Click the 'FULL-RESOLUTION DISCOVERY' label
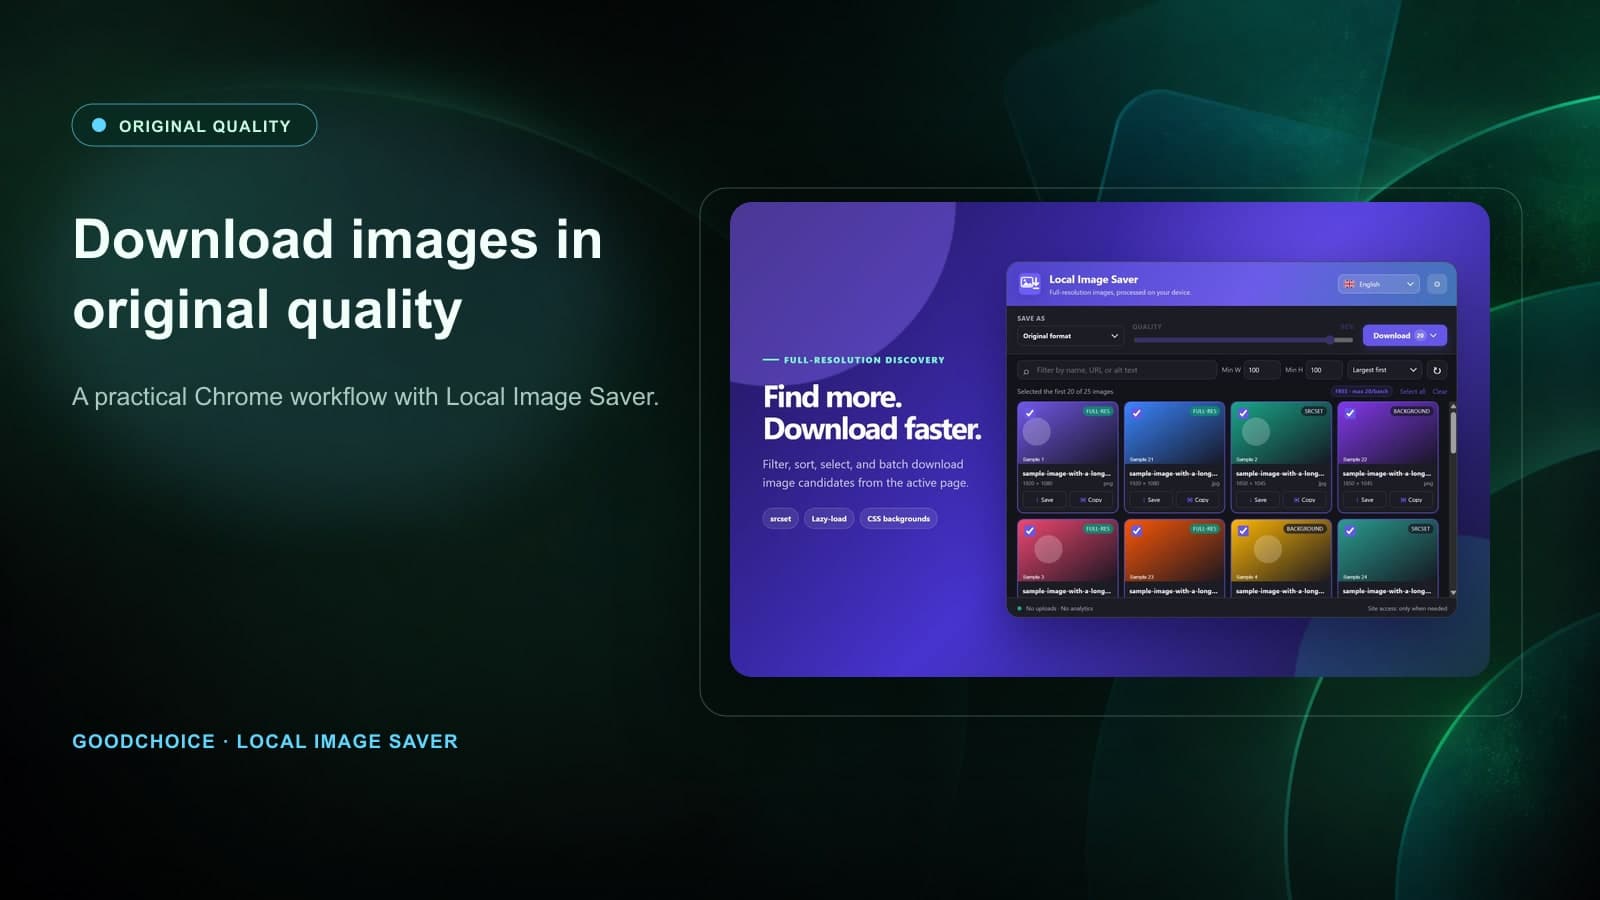Screen dimensions: 1600x900 [x=864, y=360]
